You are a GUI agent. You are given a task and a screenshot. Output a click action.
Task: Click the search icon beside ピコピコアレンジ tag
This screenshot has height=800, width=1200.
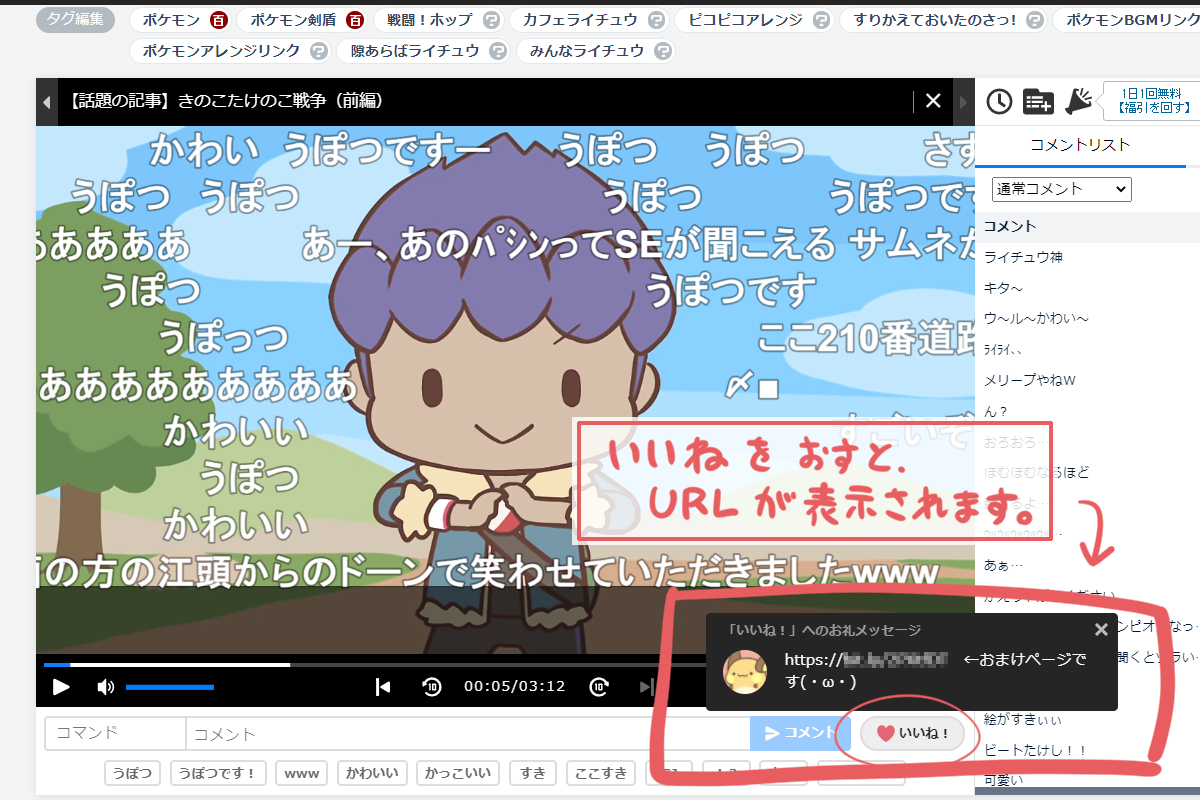tap(821, 20)
